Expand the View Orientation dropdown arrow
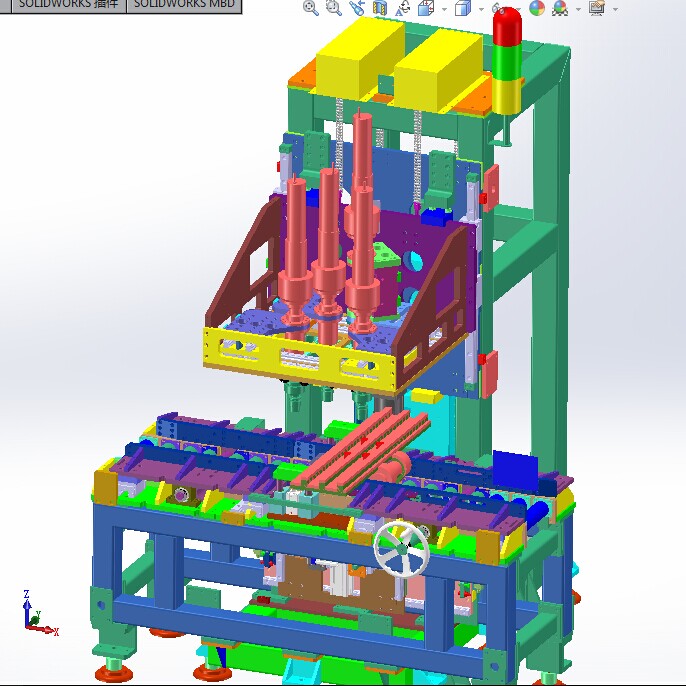 (444, 9)
